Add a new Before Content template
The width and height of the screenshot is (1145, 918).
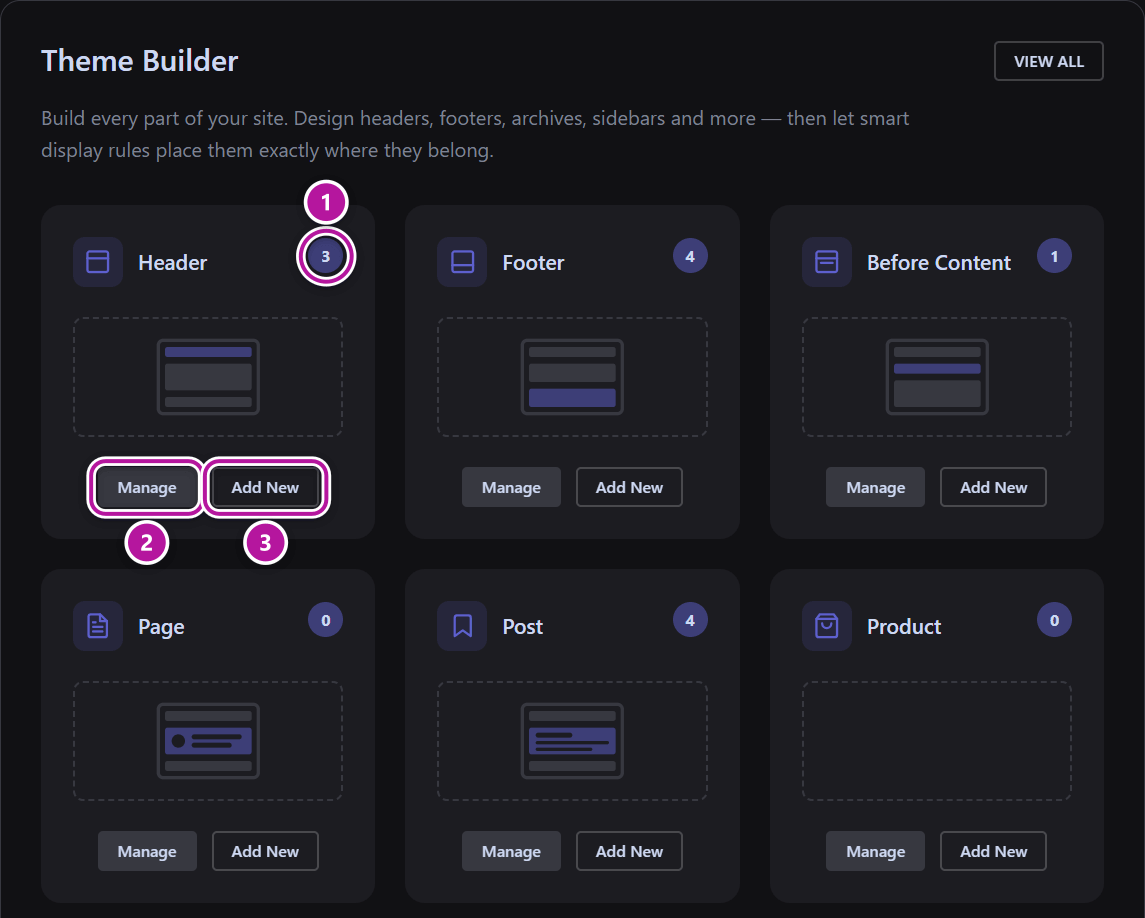(x=993, y=487)
